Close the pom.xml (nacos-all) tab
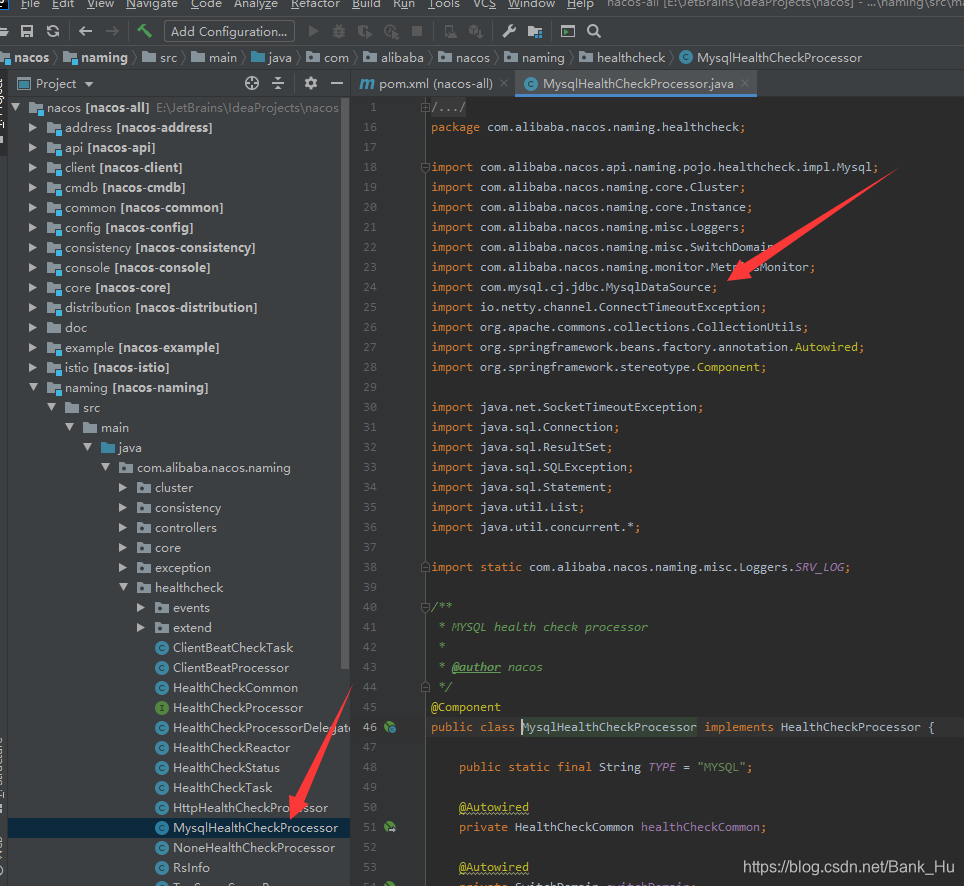Screen dimensions: 964x886 pos(504,84)
